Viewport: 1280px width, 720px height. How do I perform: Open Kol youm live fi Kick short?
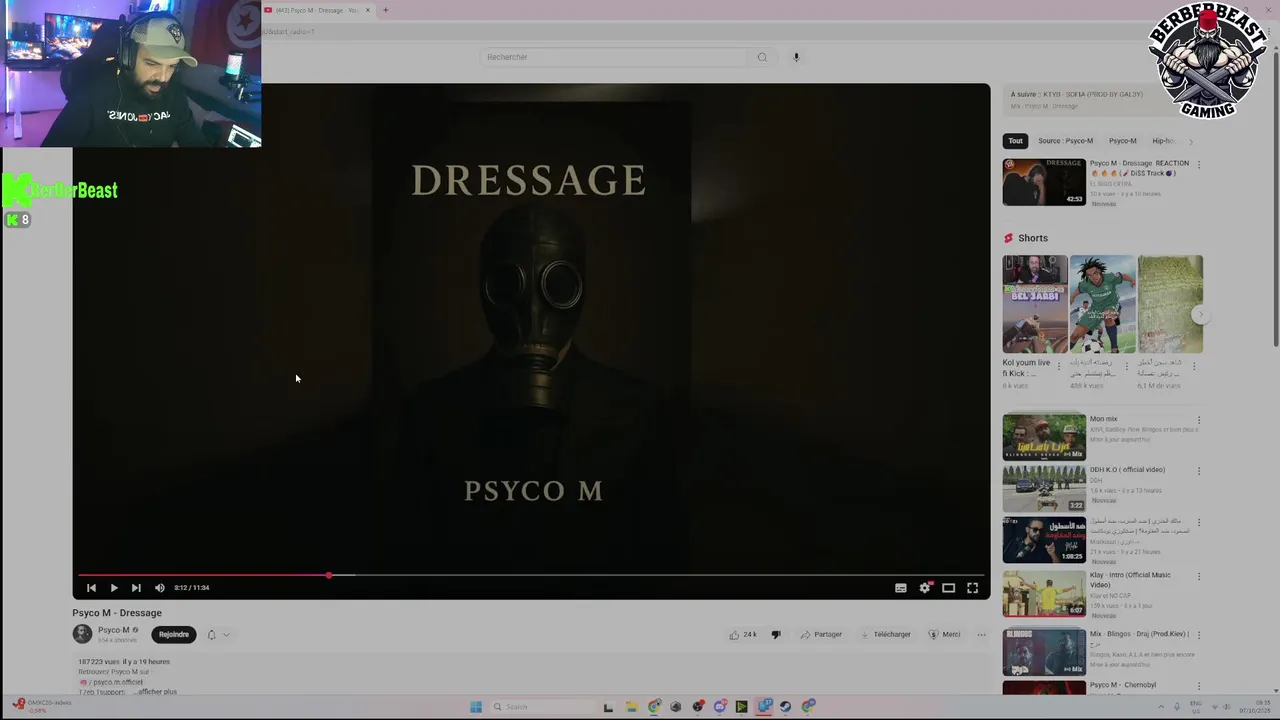click(x=1034, y=304)
